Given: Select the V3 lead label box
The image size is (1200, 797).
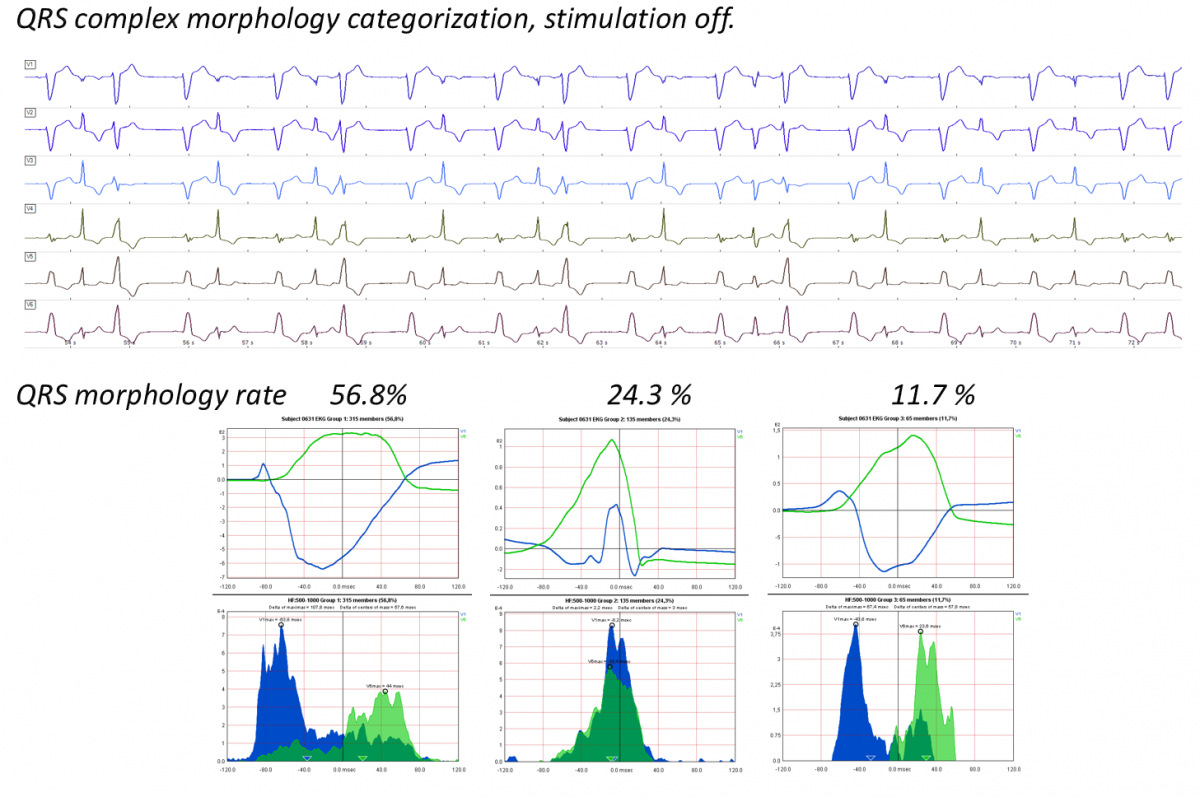Looking at the screenshot, I should point(30,160).
